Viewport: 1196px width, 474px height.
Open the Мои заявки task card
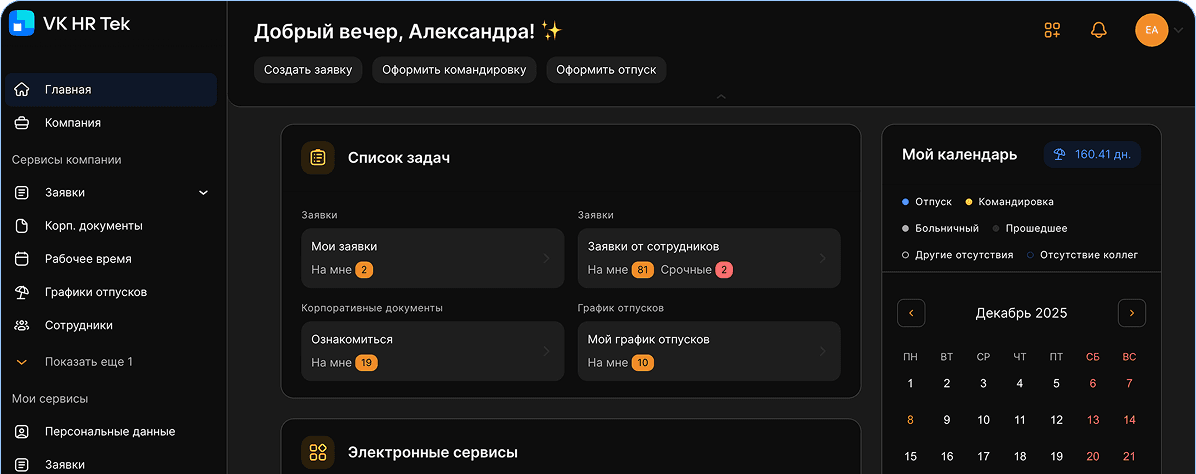[432, 258]
